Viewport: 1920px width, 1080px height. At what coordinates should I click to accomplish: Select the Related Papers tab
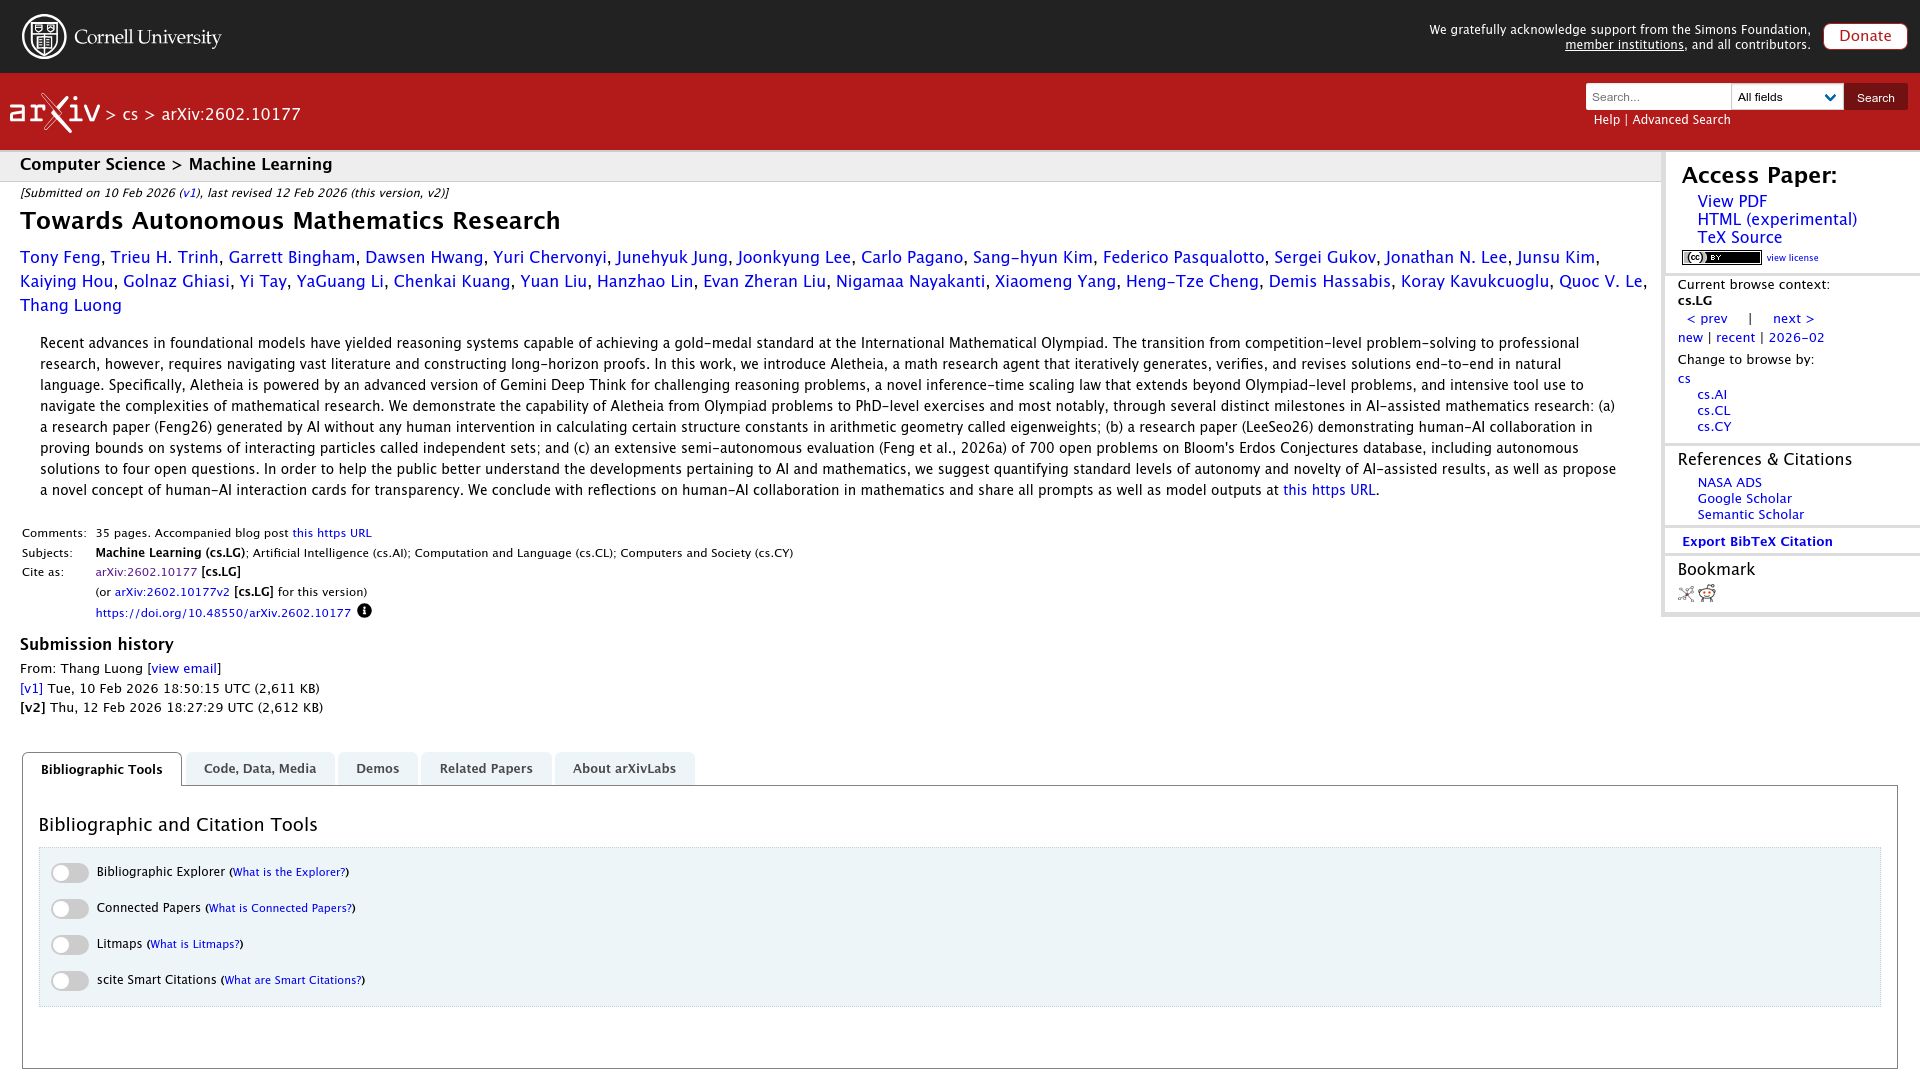[x=486, y=769]
